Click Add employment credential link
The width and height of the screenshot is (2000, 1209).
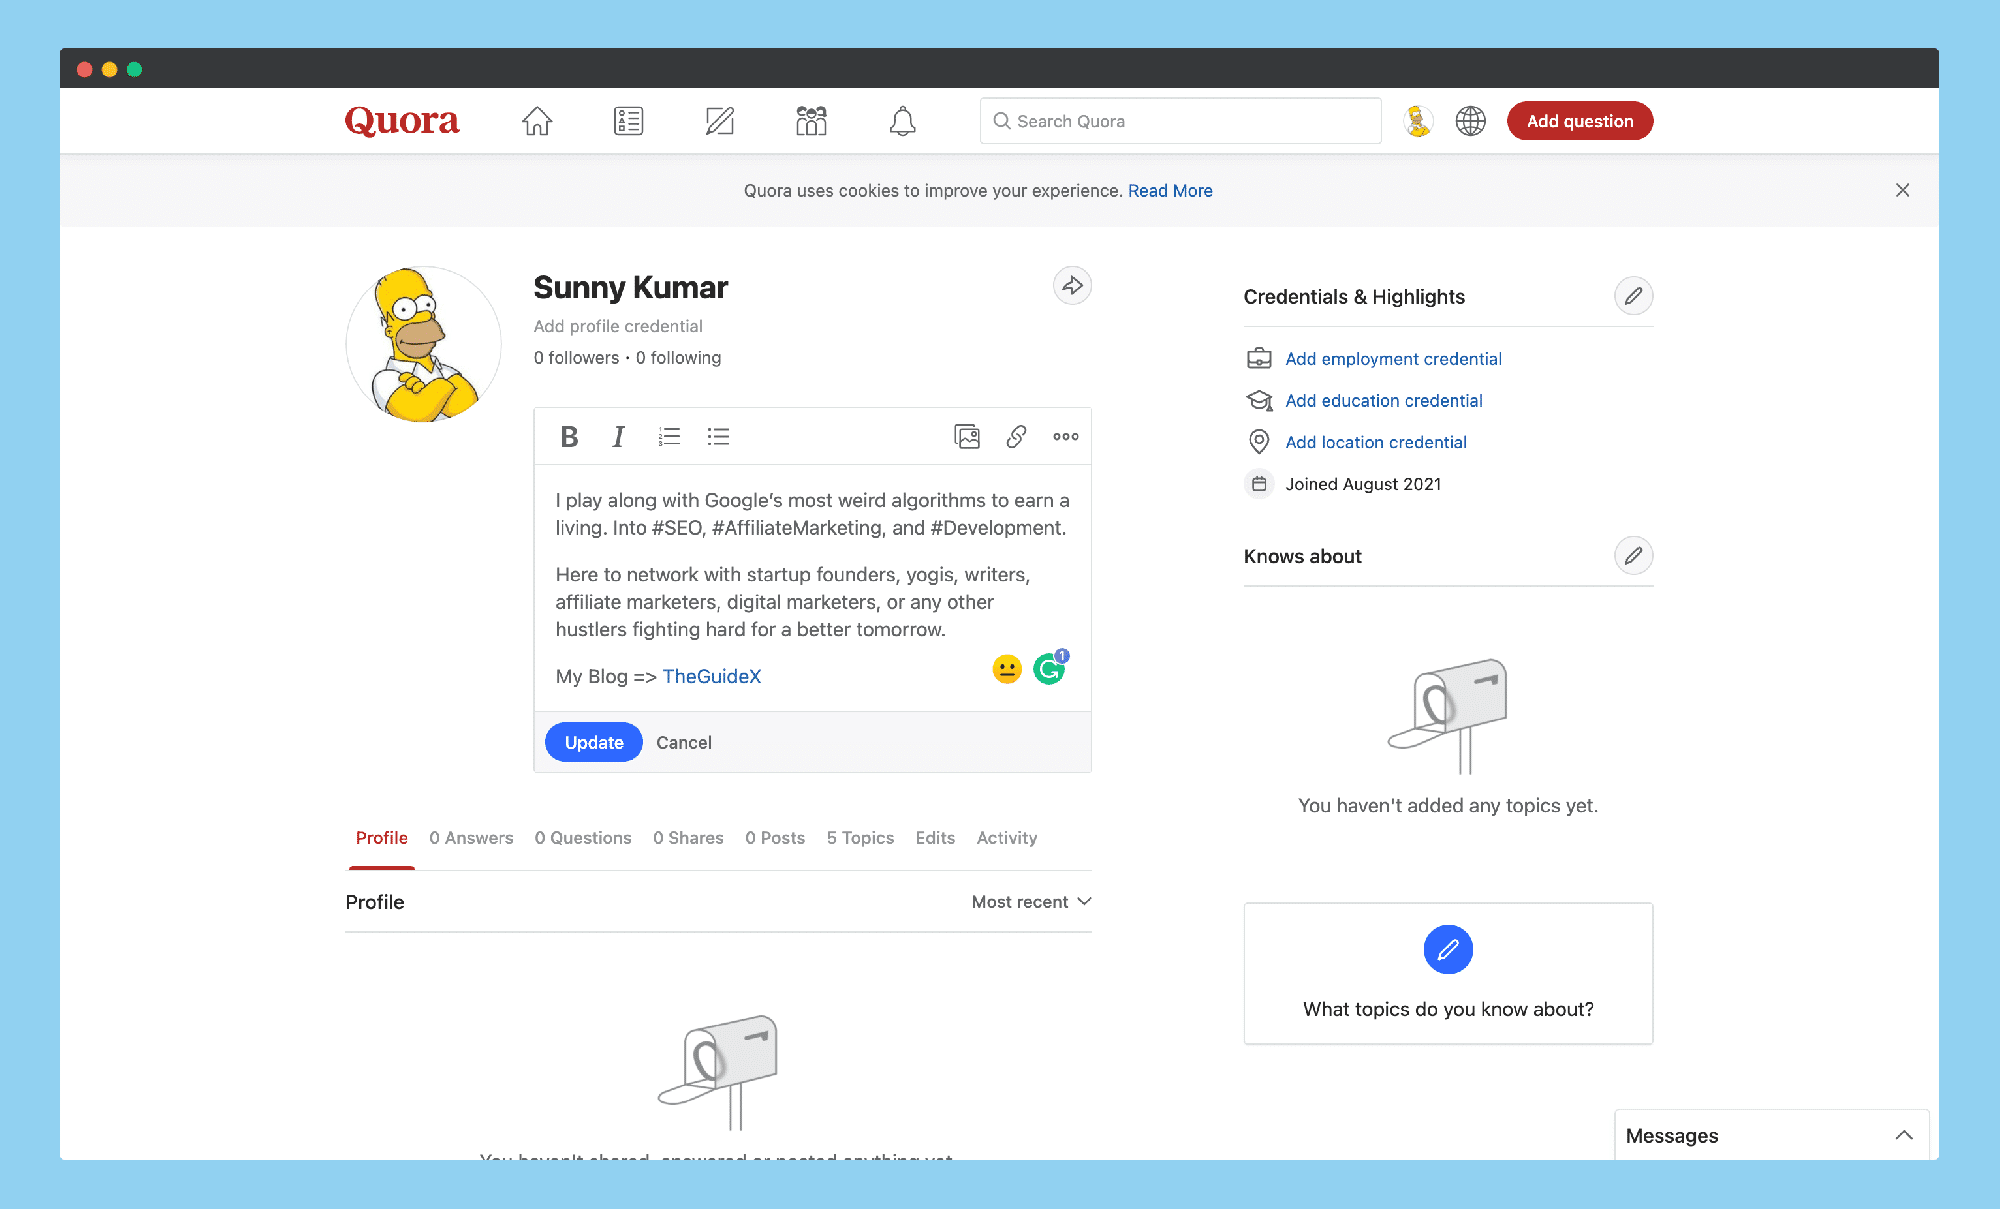[x=1393, y=359]
